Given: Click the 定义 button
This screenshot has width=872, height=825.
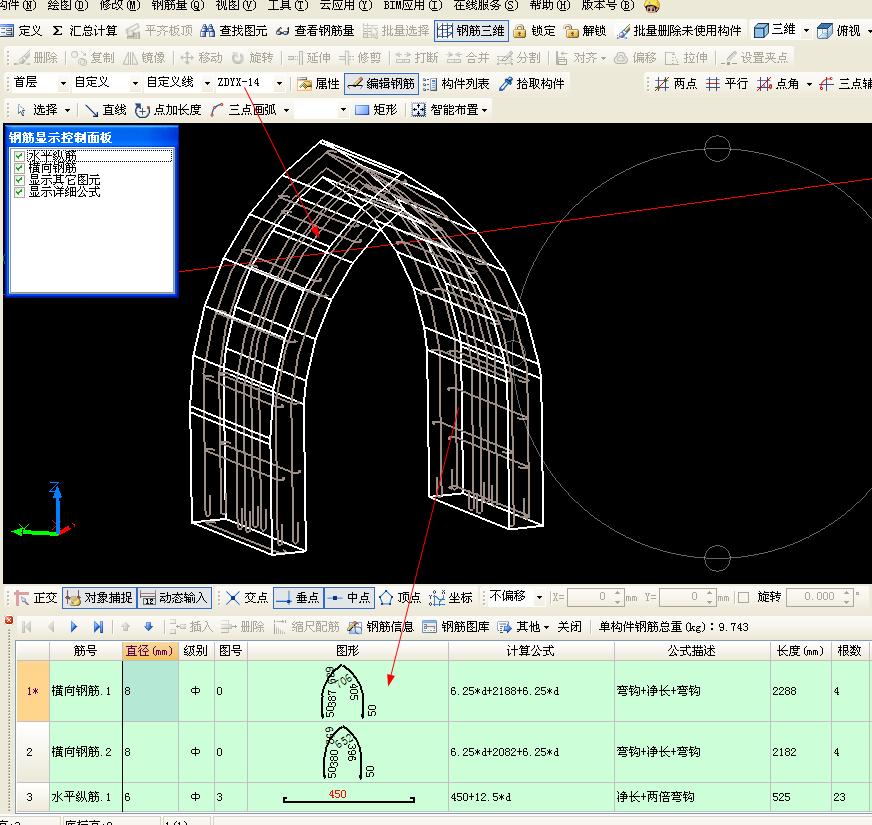Looking at the screenshot, I should tap(22, 31).
